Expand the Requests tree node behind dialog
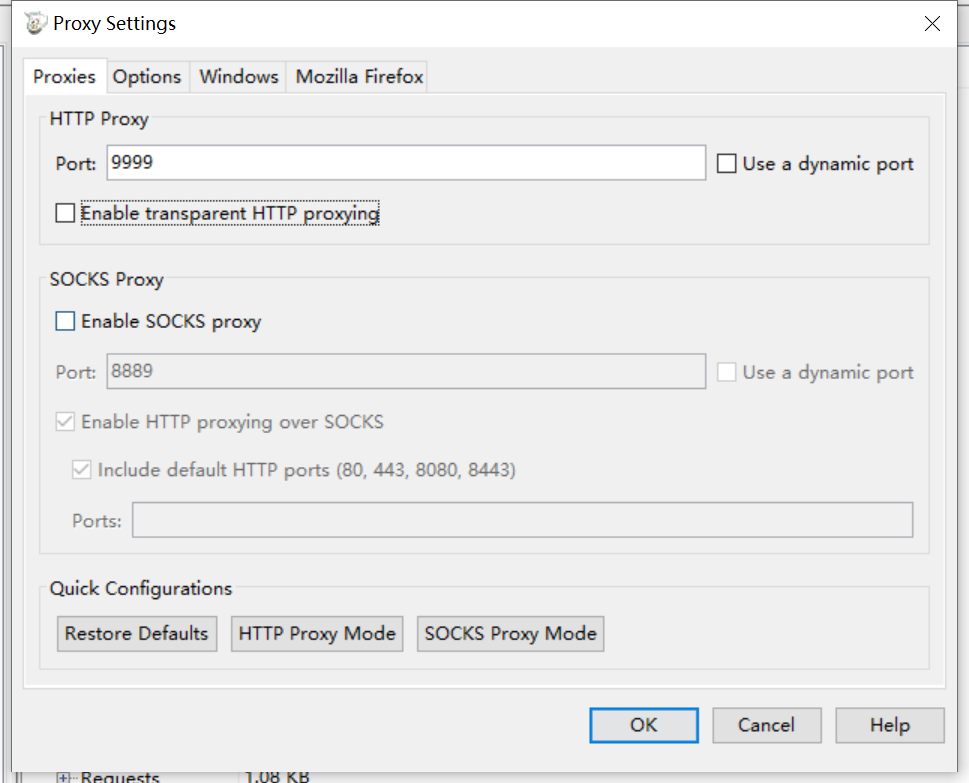The height and width of the screenshot is (783, 969). point(63,777)
